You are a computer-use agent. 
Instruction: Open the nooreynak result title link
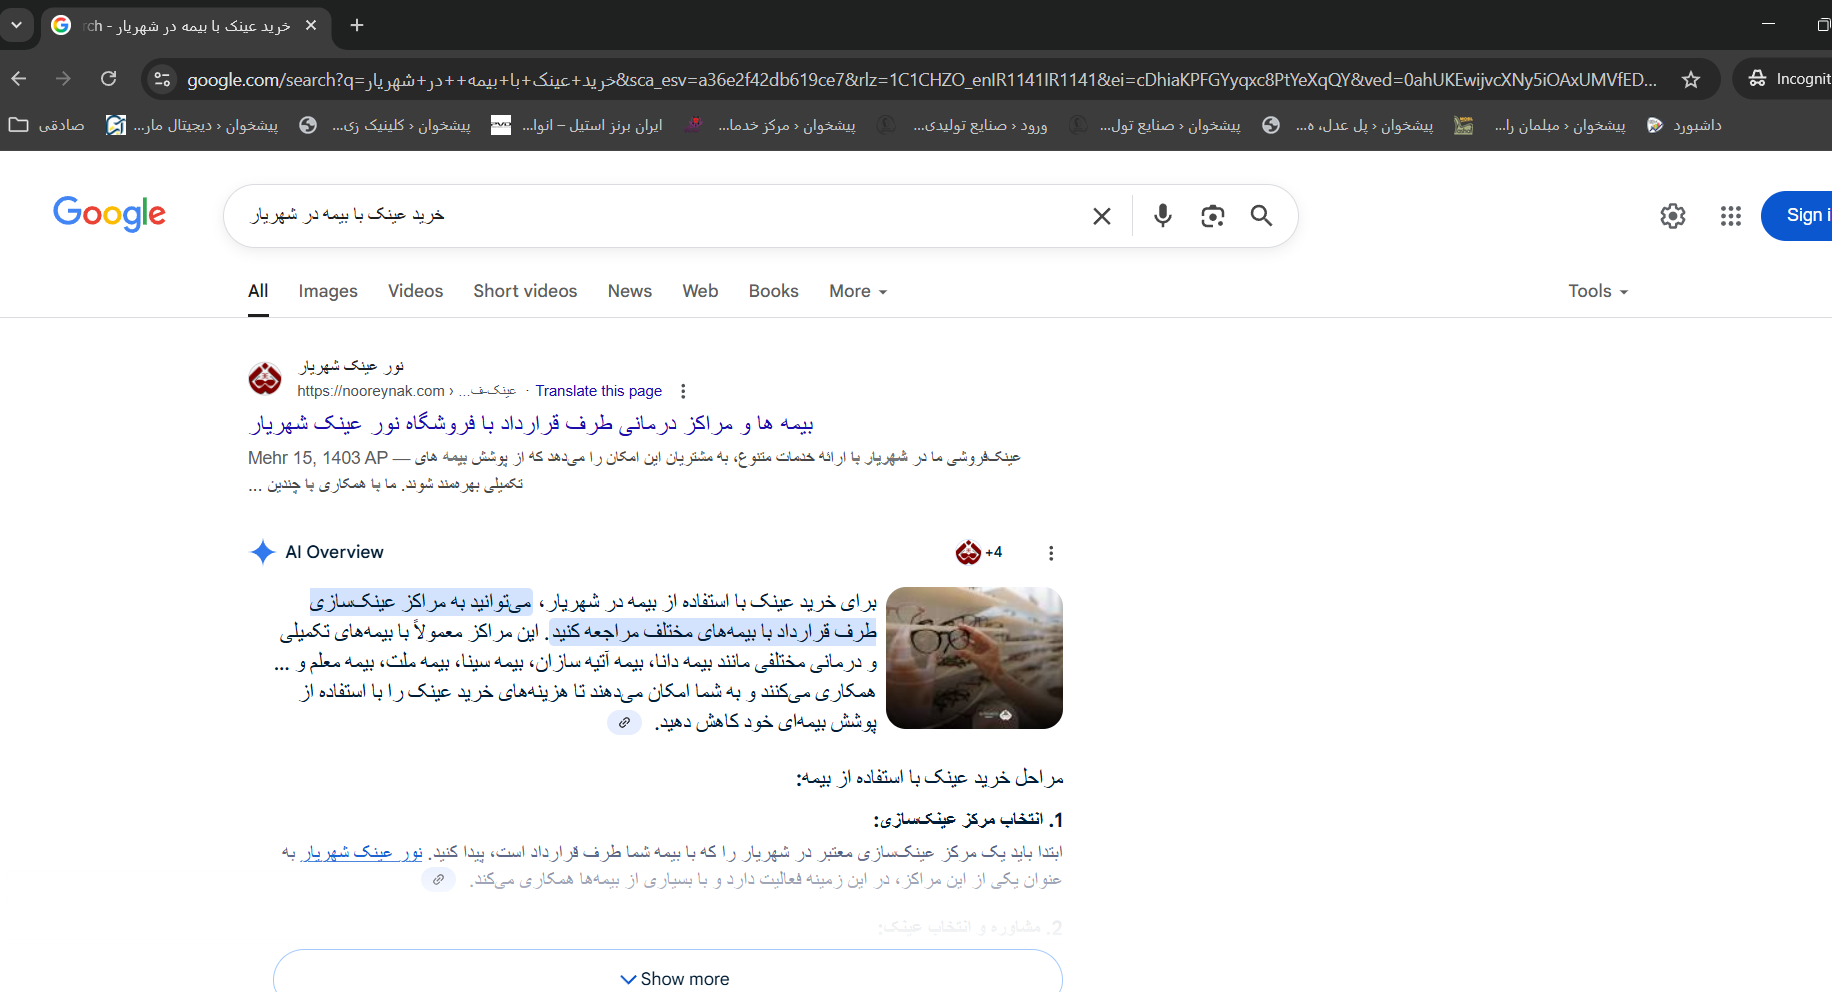[531, 424]
